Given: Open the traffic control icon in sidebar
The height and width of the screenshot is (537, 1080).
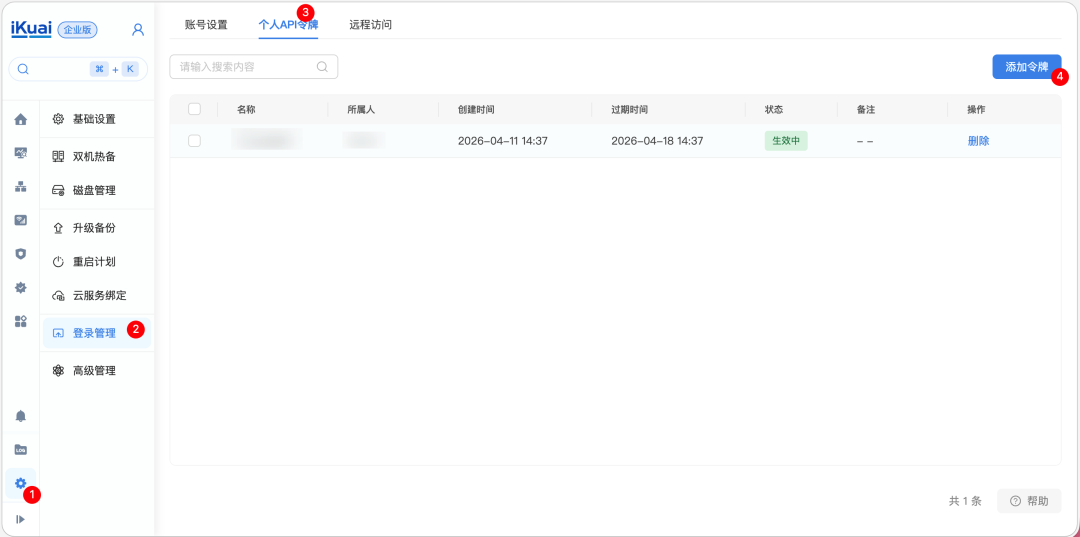Looking at the screenshot, I should 21,220.
